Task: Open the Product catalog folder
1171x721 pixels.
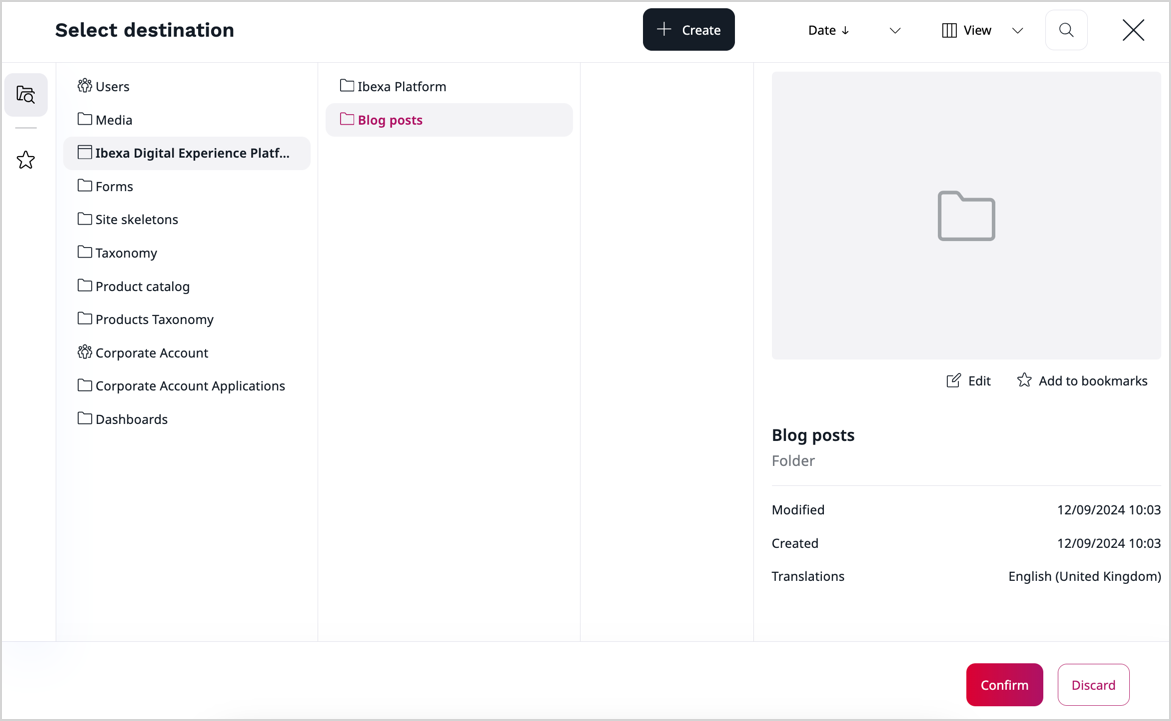Action: (142, 286)
